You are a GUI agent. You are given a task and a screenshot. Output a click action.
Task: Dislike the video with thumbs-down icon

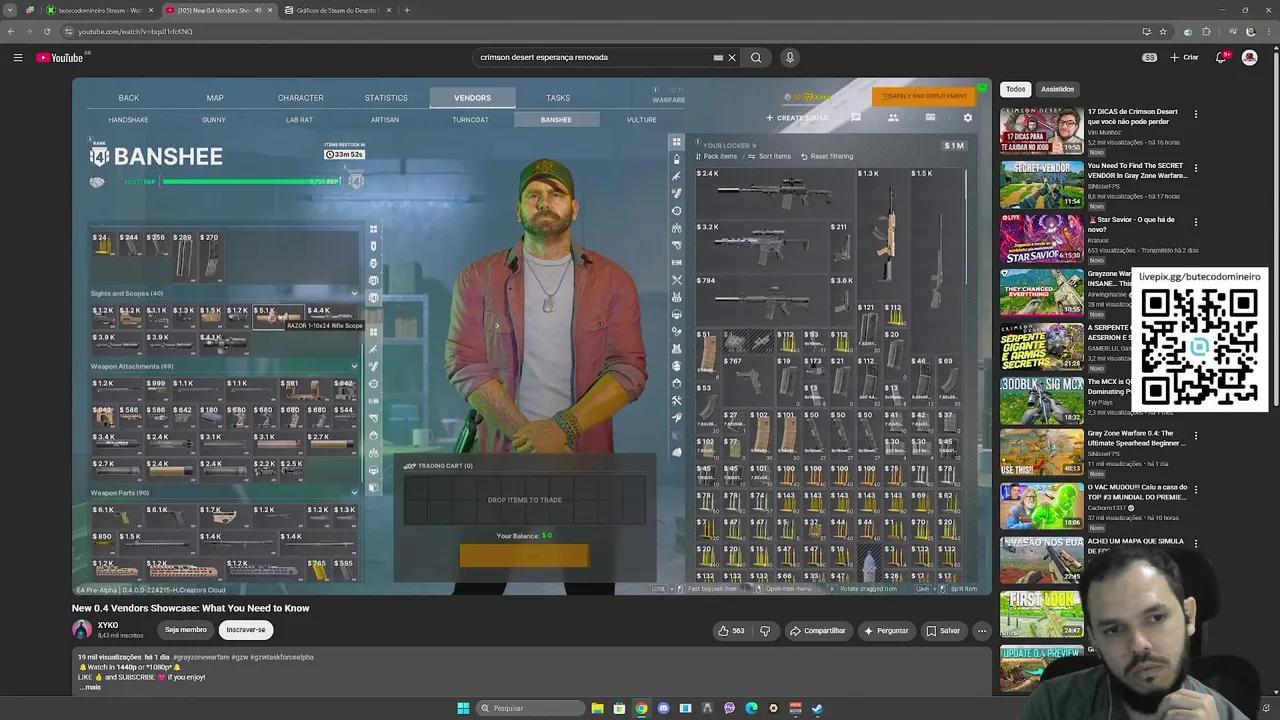pyautogui.click(x=765, y=631)
